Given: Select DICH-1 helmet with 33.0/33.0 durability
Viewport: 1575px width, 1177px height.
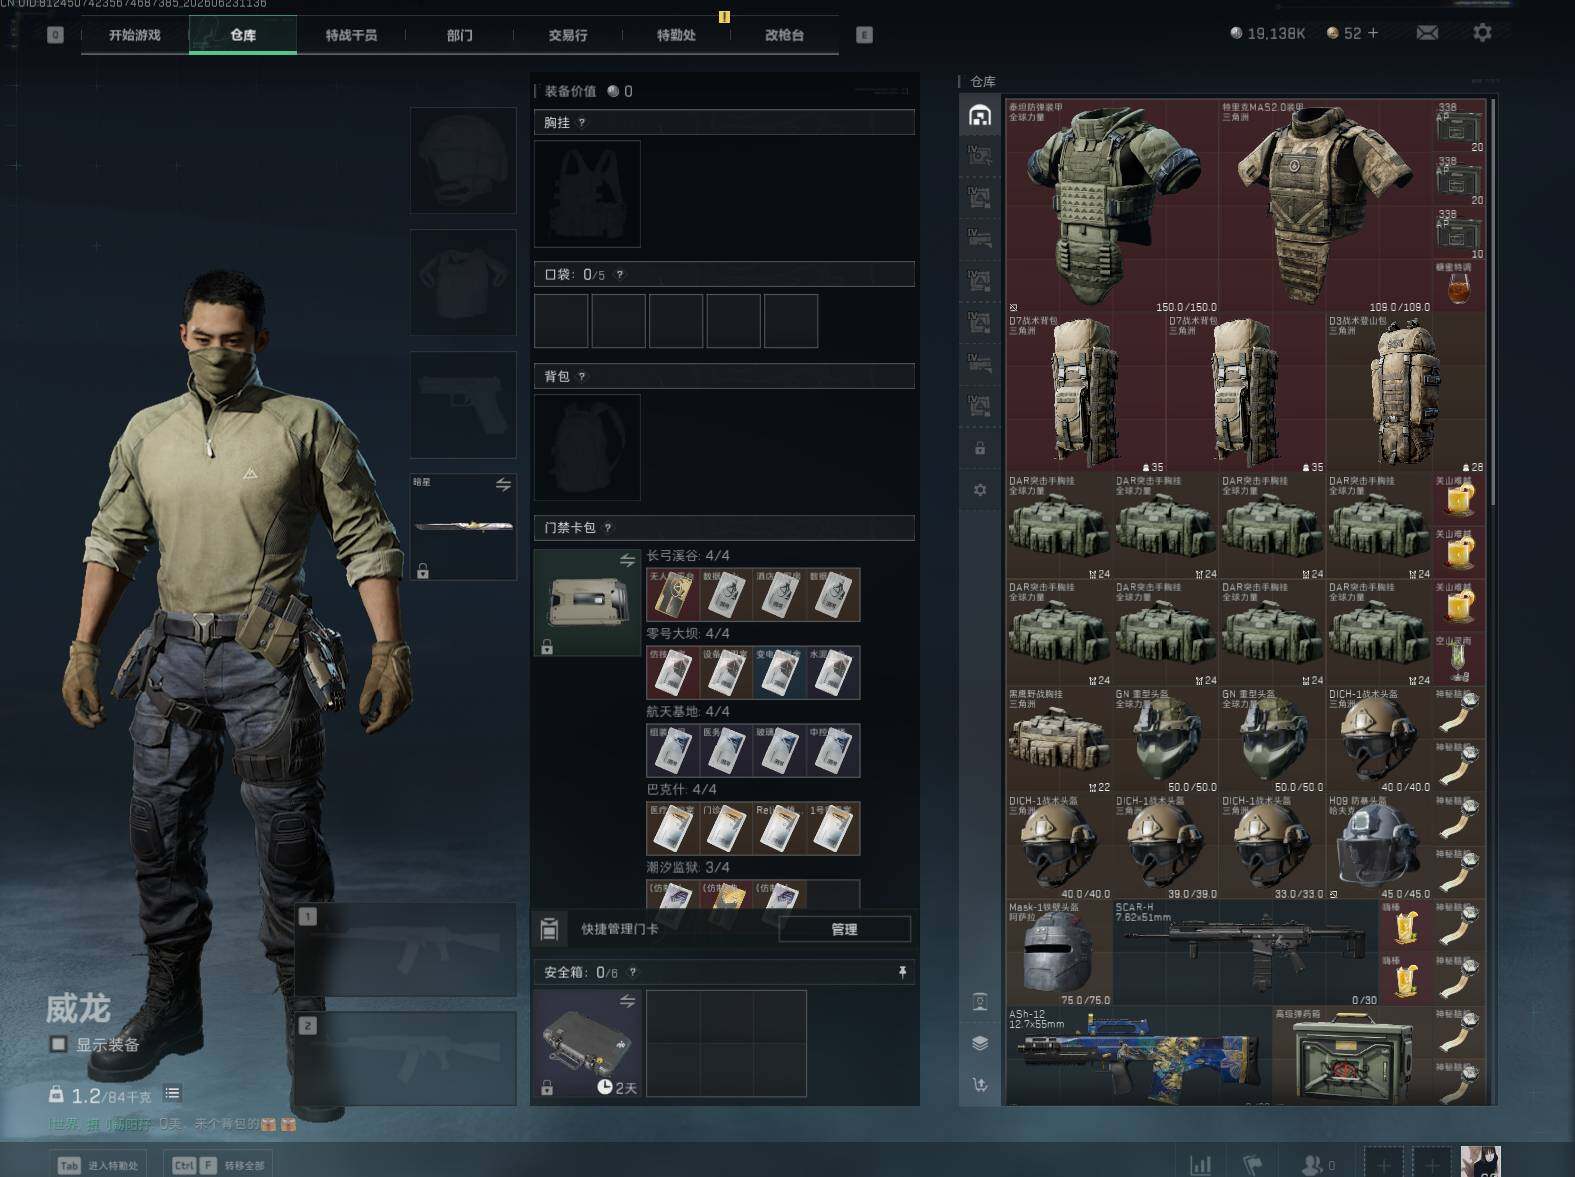Looking at the screenshot, I should [1272, 847].
